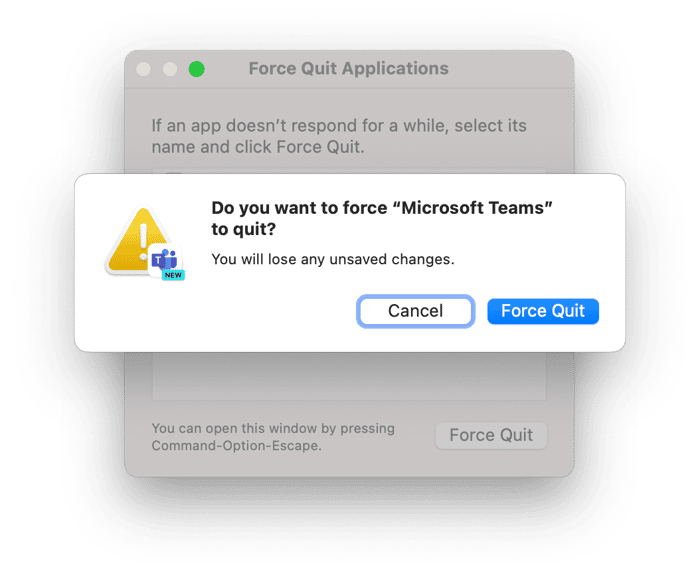Click the gray minimize window button
The width and height of the screenshot is (700, 575).
pyautogui.click(x=170, y=69)
